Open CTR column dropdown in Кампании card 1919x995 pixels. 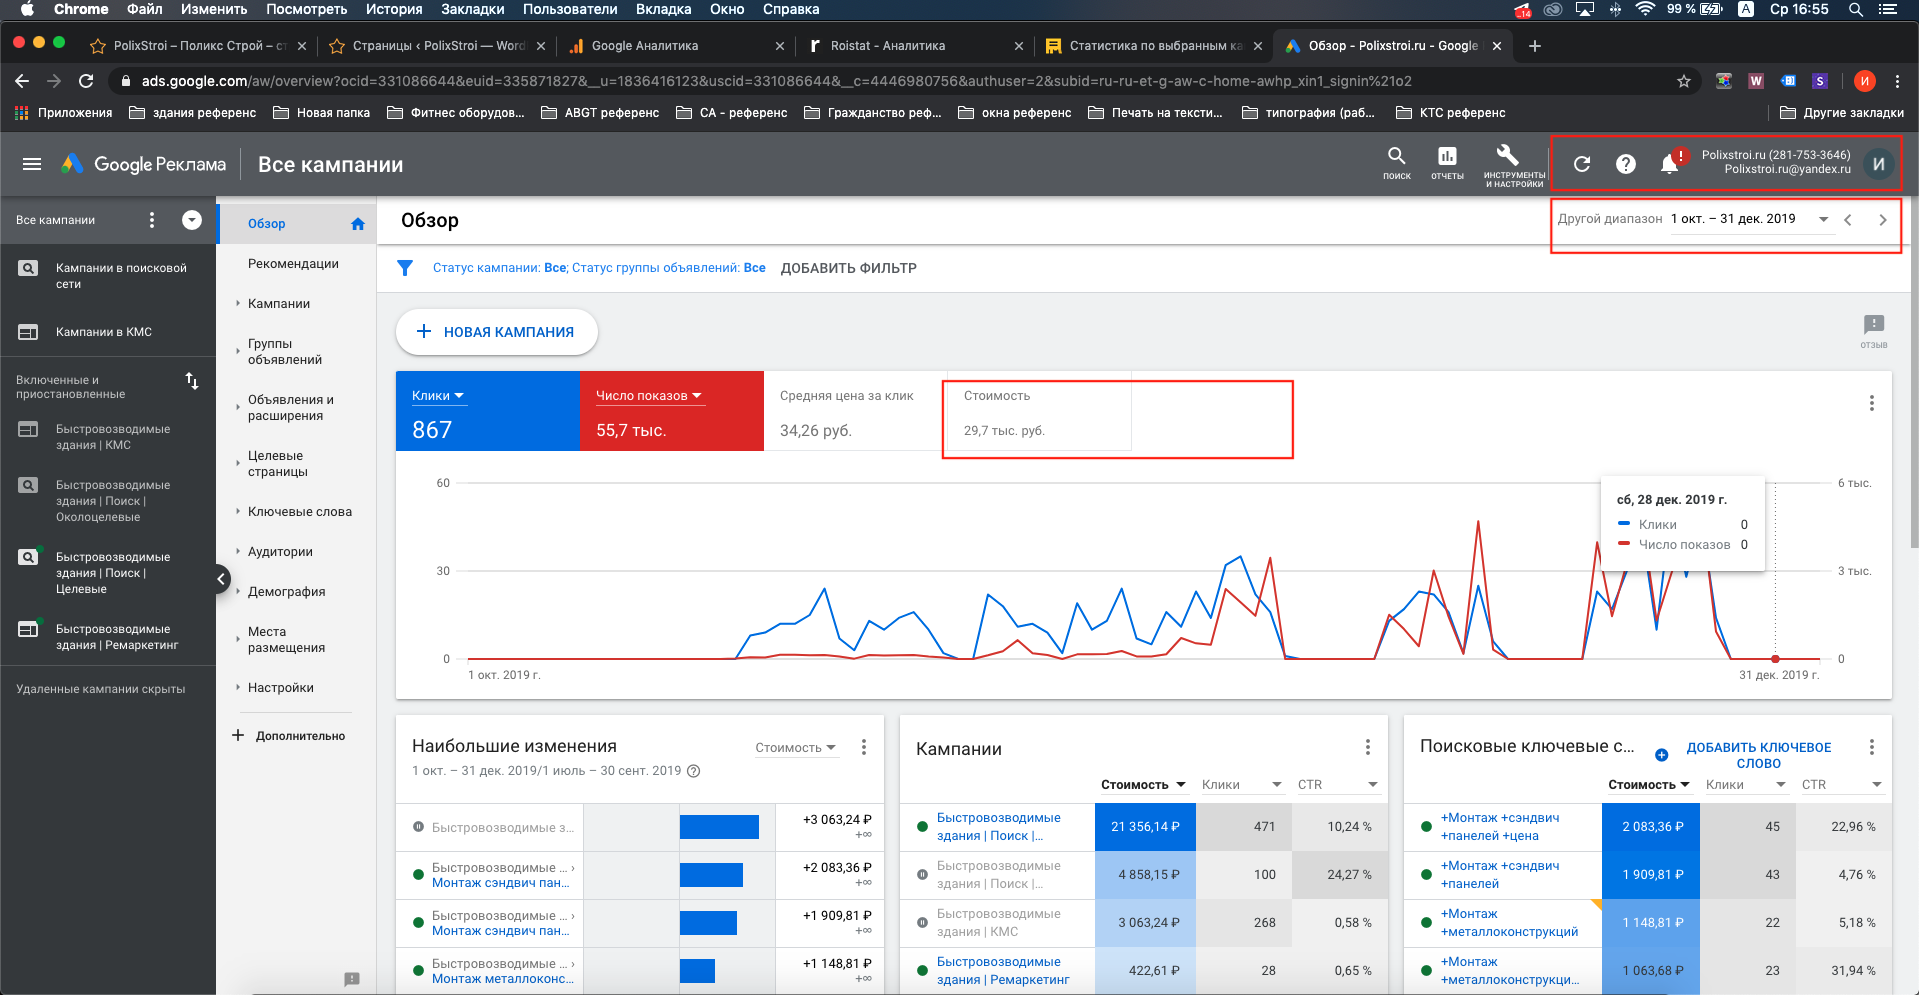click(1338, 785)
